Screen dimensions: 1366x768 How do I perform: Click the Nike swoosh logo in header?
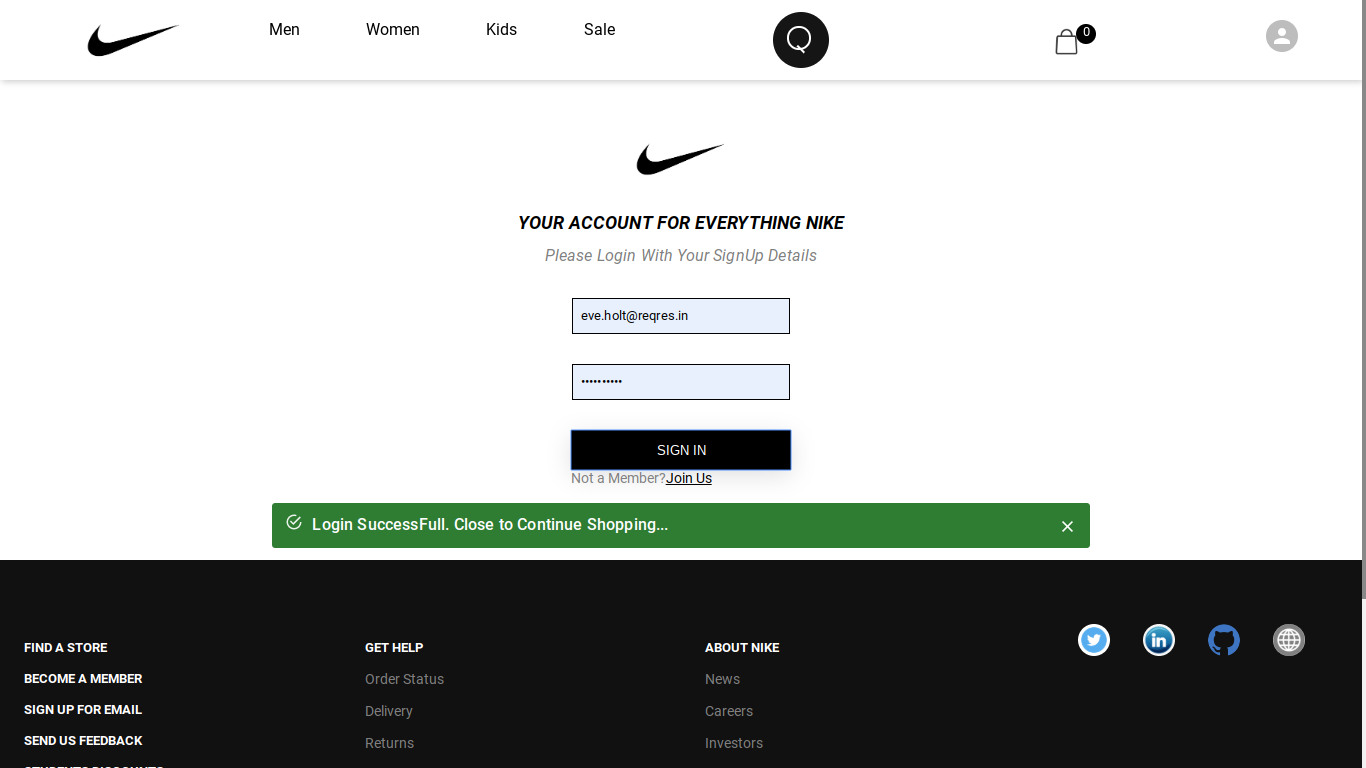tap(133, 40)
